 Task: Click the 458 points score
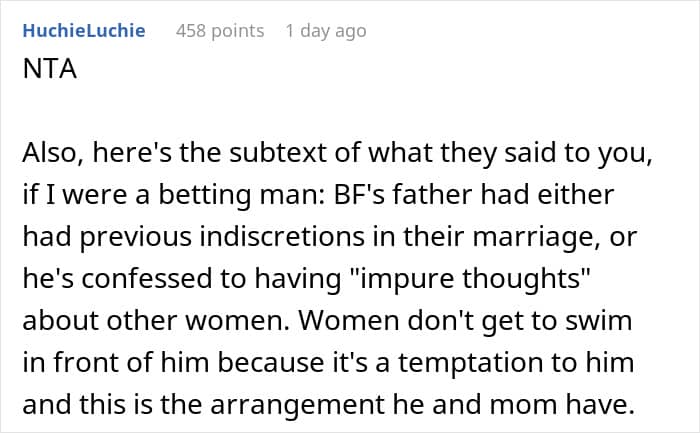[x=220, y=31]
